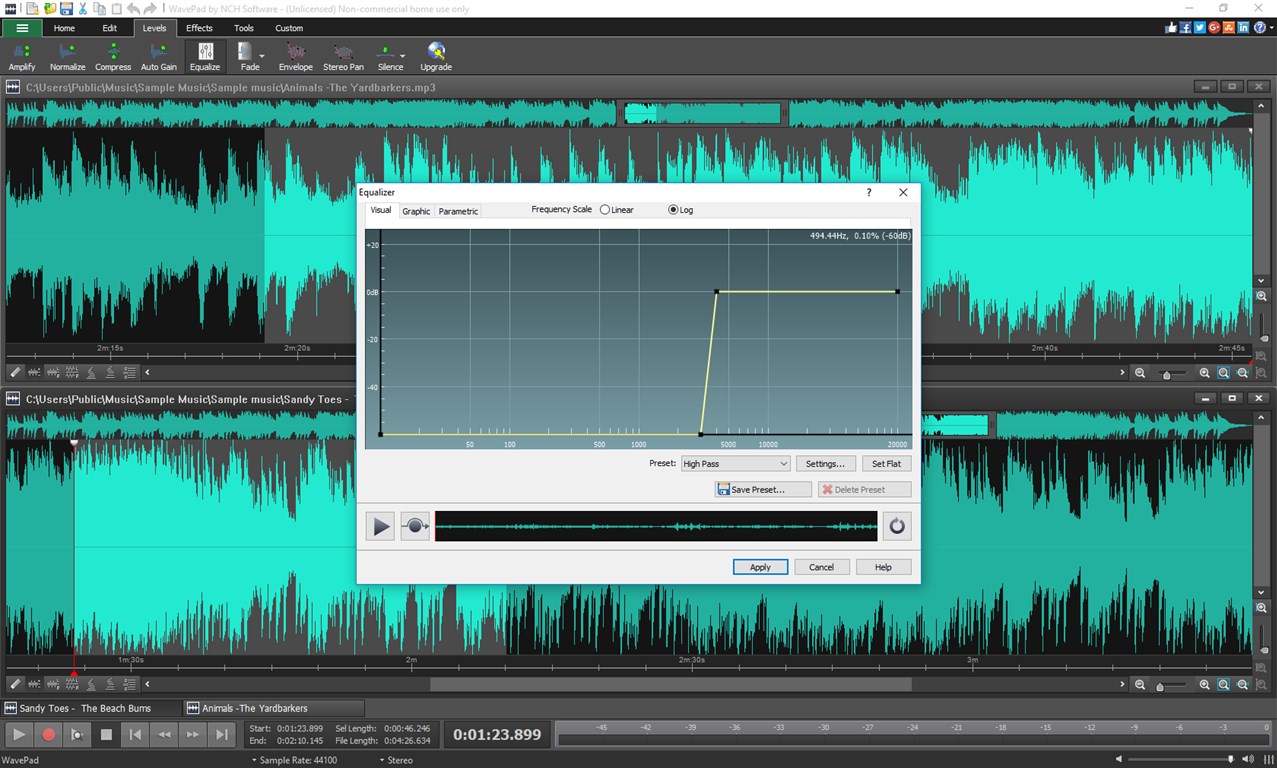Switch to the Parametric equalizer tab

pyautogui.click(x=458, y=211)
